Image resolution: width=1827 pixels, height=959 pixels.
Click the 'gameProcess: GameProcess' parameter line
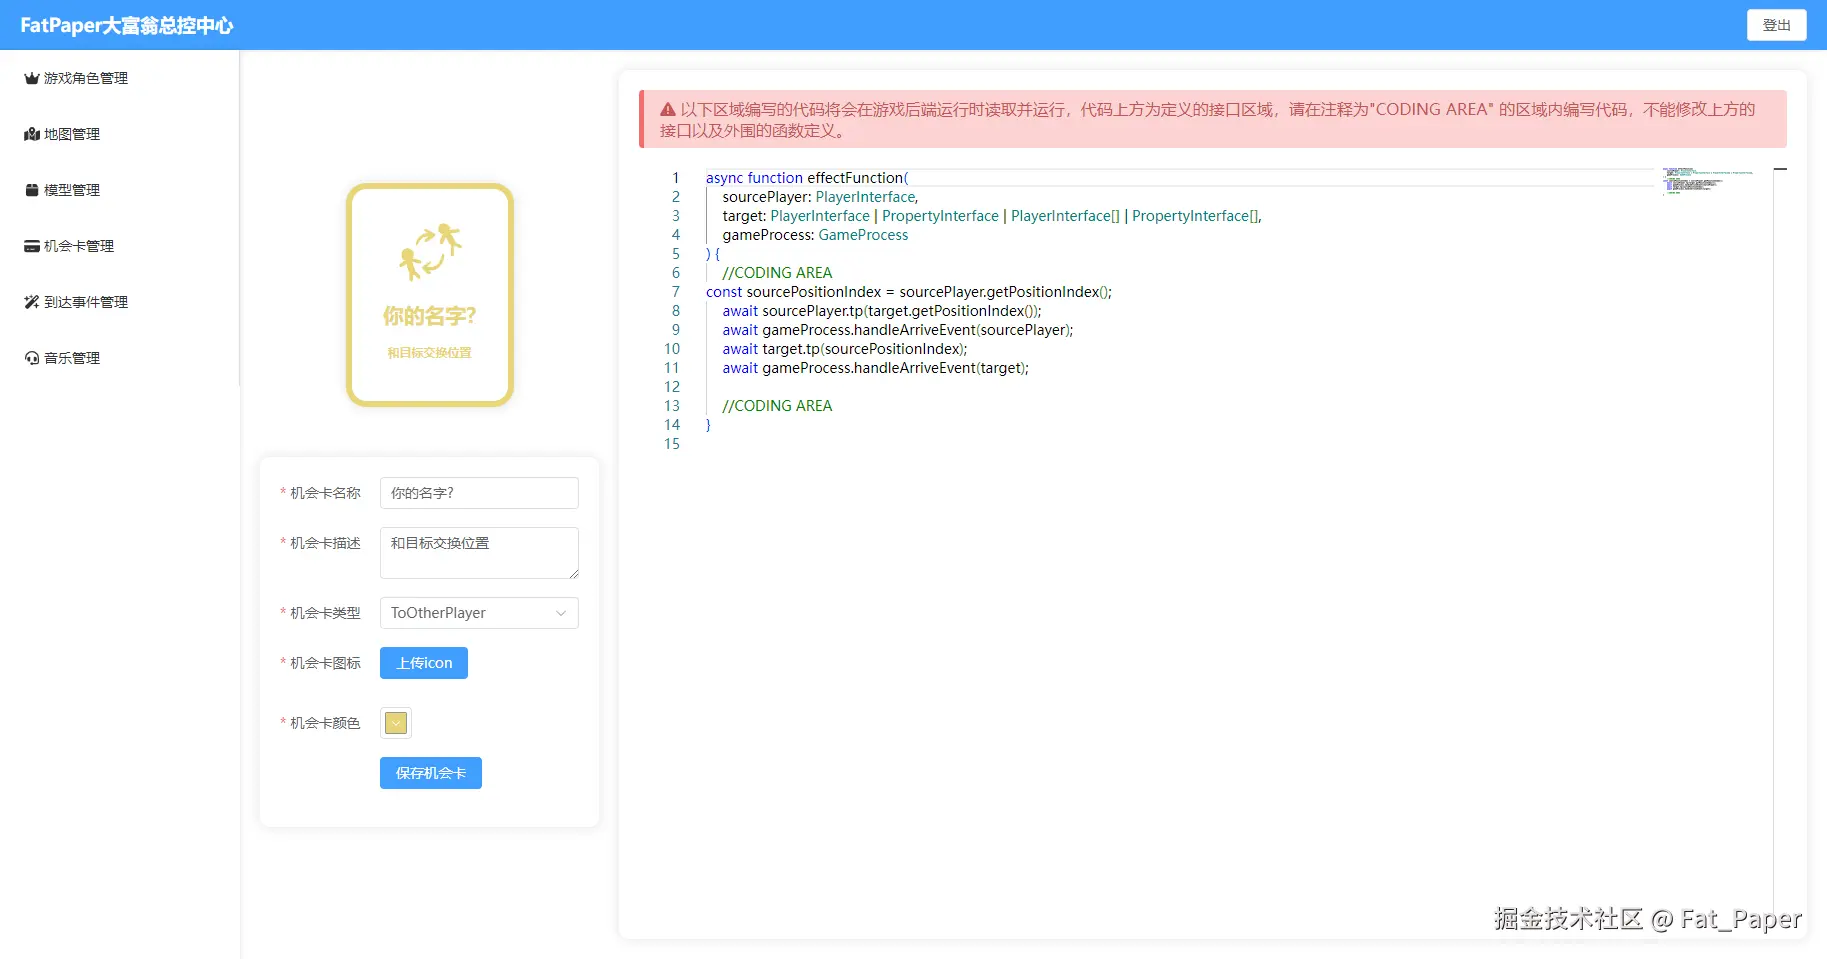(x=815, y=235)
